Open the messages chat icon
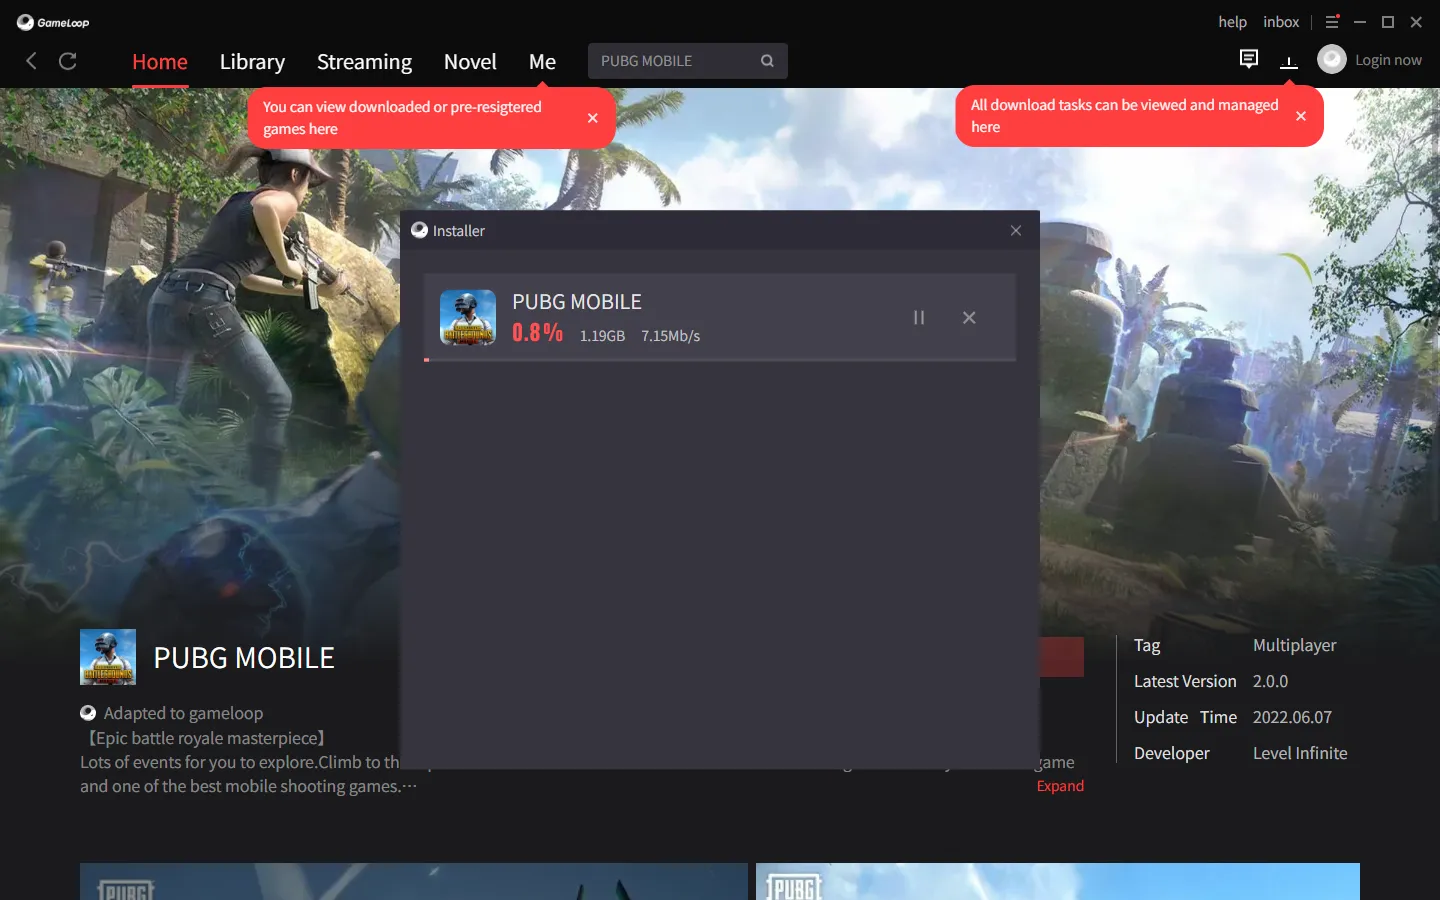The image size is (1440, 900). (1249, 59)
